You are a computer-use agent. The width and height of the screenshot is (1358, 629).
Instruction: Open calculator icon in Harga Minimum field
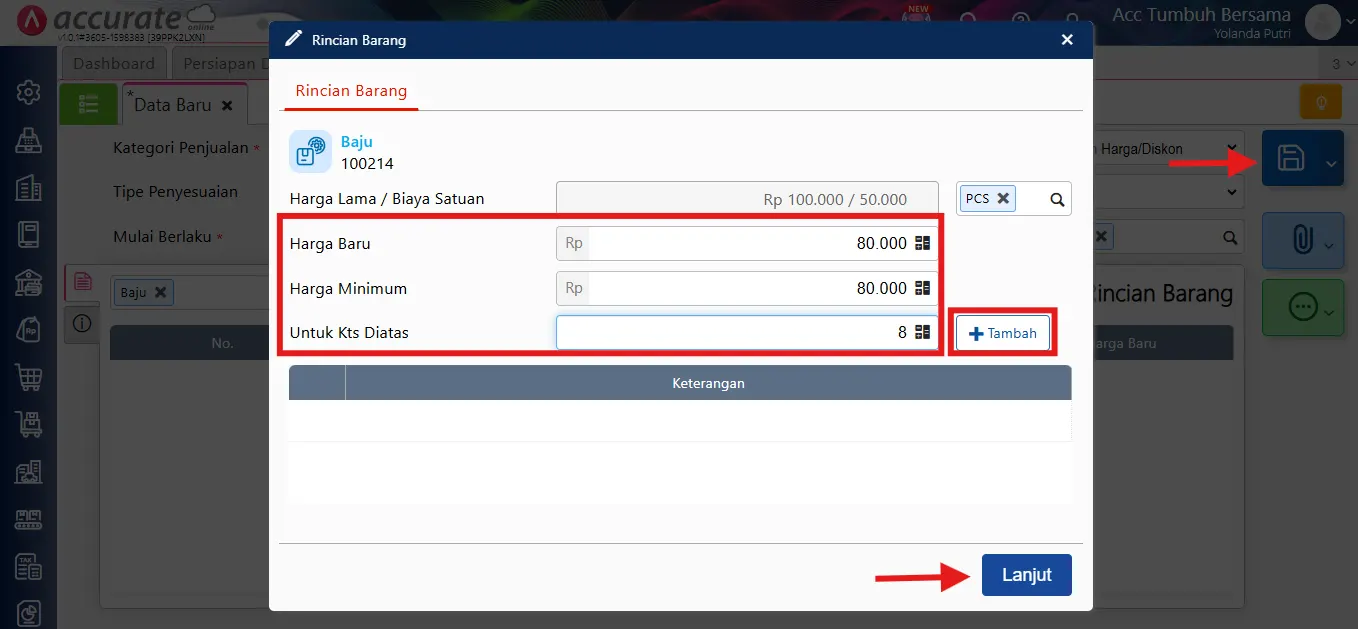click(922, 288)
